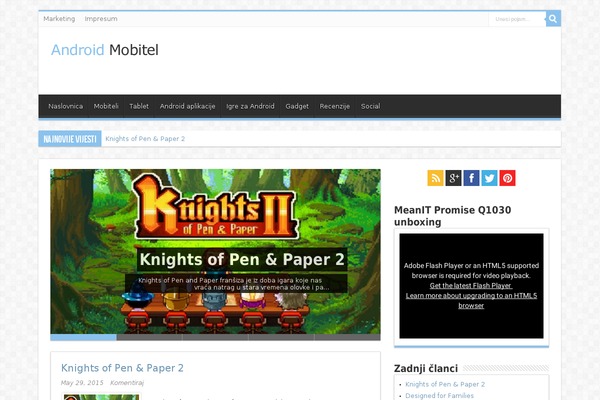Click the search magnifier icon
600x400 pixels.
tap(553, 19)
